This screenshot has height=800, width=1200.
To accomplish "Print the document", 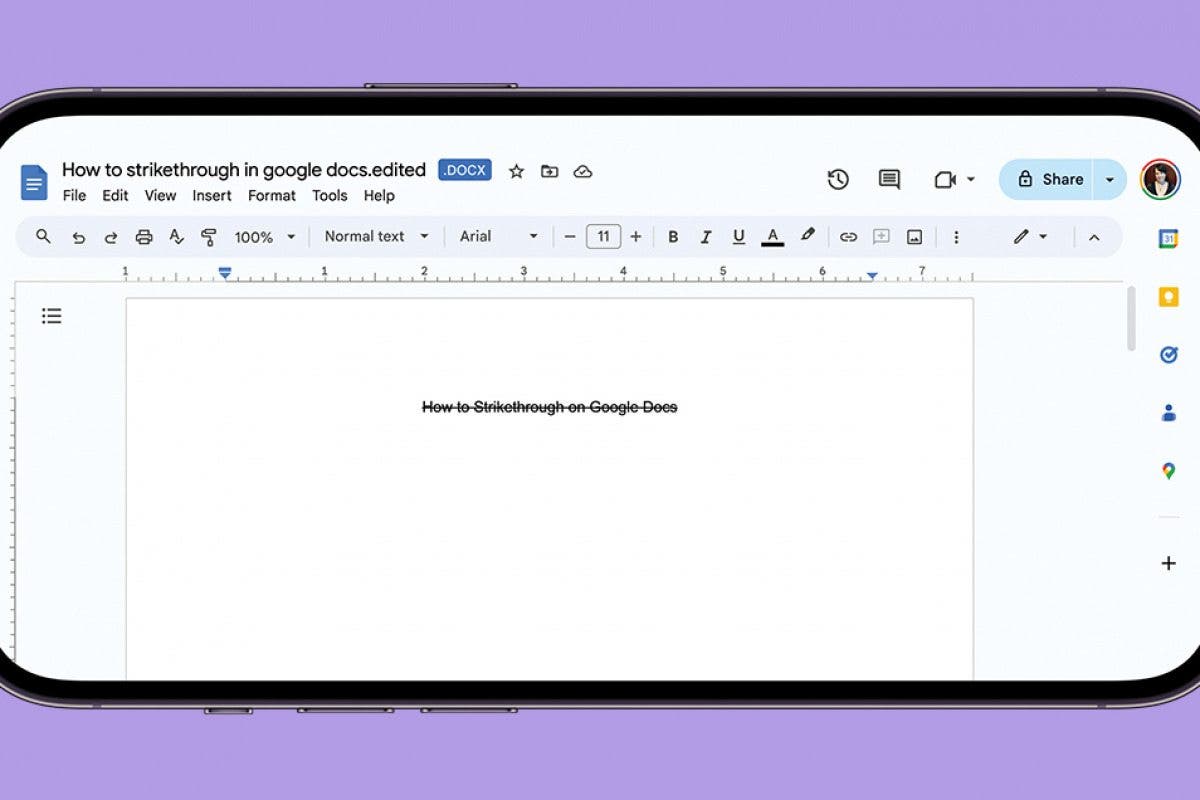I will (144, 237).
